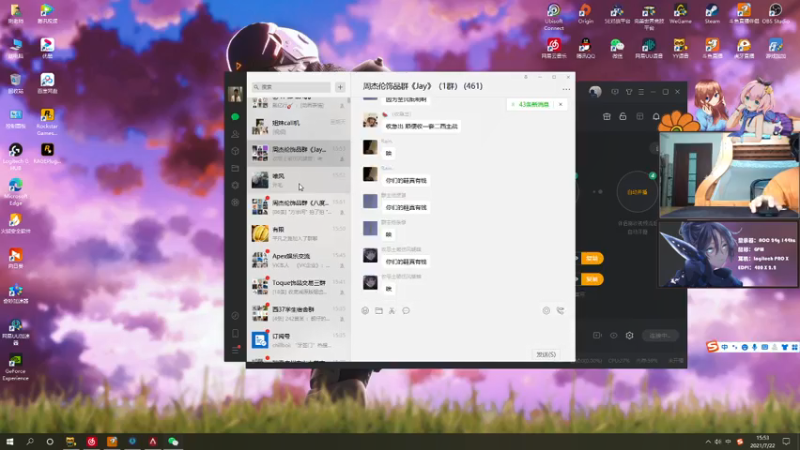Open Microsoft Edge desktop shortcut
Screen dimensions: 800x450
[15, 191]
